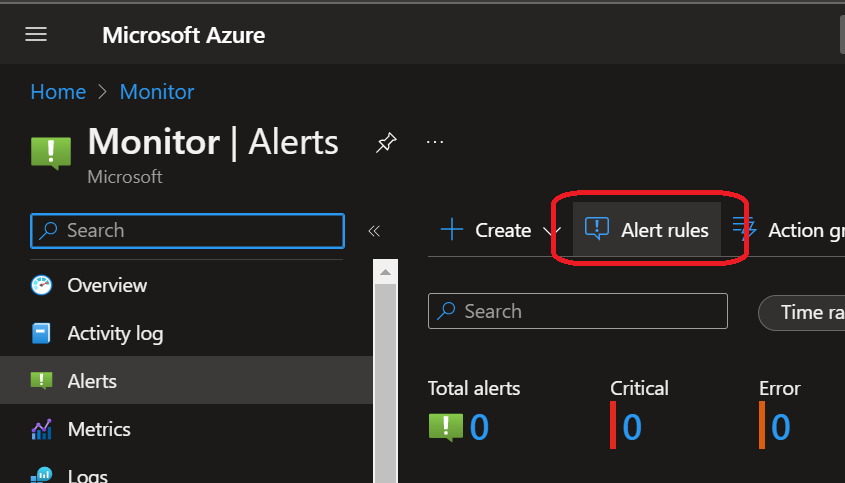Click the Create button
This screenshot has width=845, height=483.
click(487, 230)
